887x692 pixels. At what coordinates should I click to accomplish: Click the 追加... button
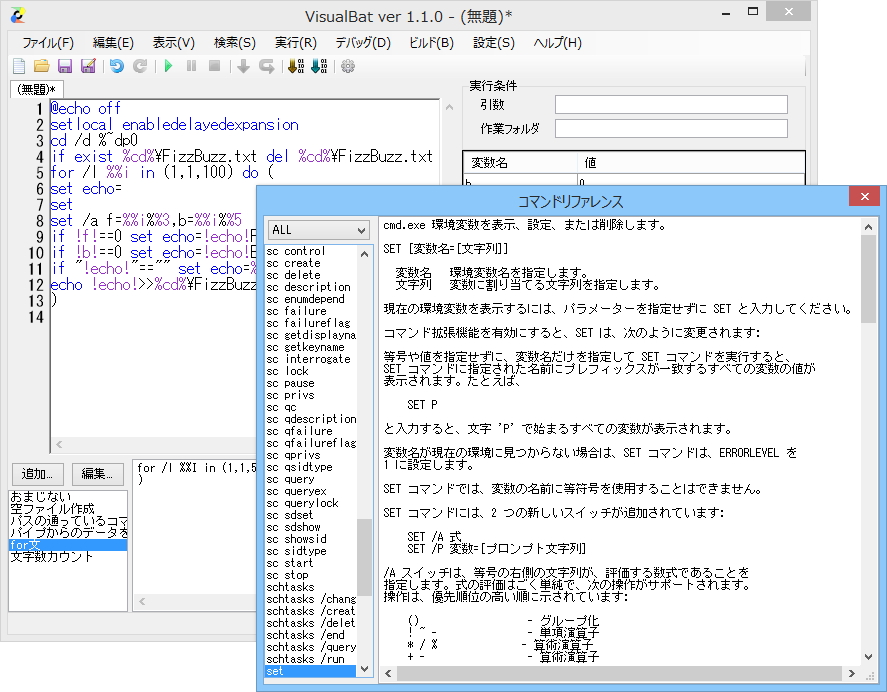[x=38, y=474]
